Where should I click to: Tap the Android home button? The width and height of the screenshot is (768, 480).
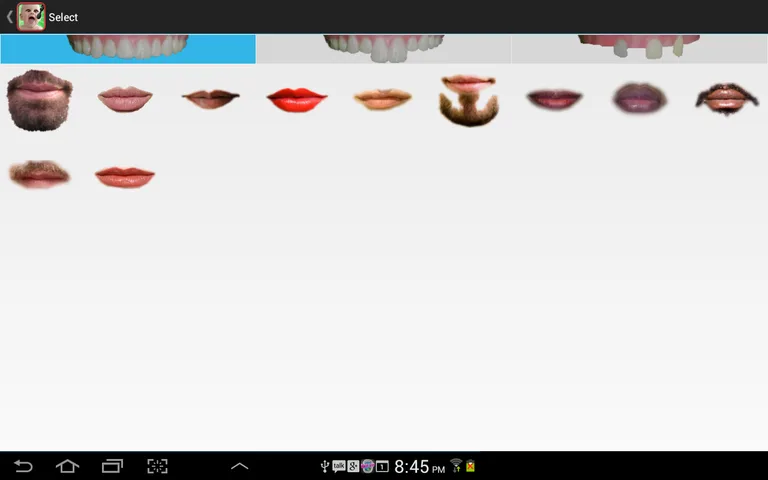pyautogui.click(x=68, y=466)
